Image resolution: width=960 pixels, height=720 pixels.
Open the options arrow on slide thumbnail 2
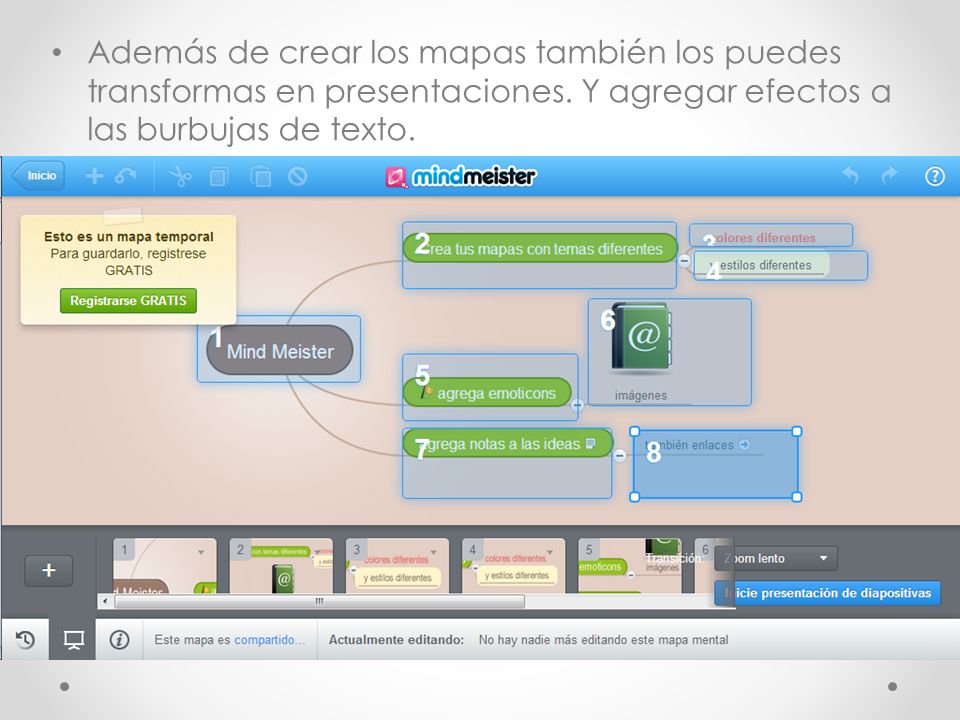pos(317,552)
